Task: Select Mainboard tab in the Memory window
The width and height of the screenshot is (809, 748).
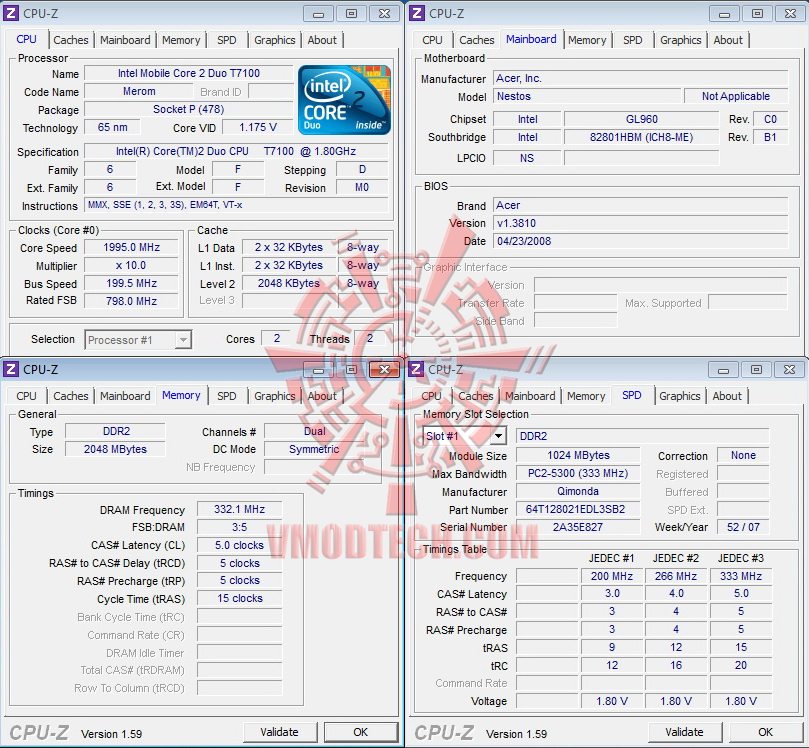Action: (x=125, y=396)
